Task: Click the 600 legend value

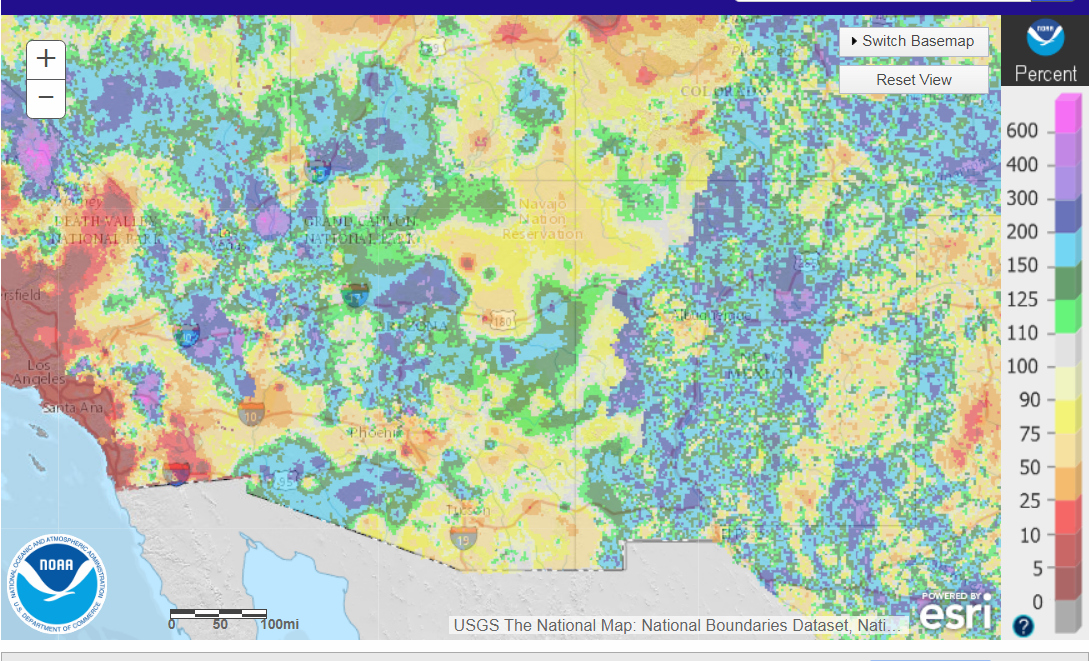Action: click(1022, 131)
